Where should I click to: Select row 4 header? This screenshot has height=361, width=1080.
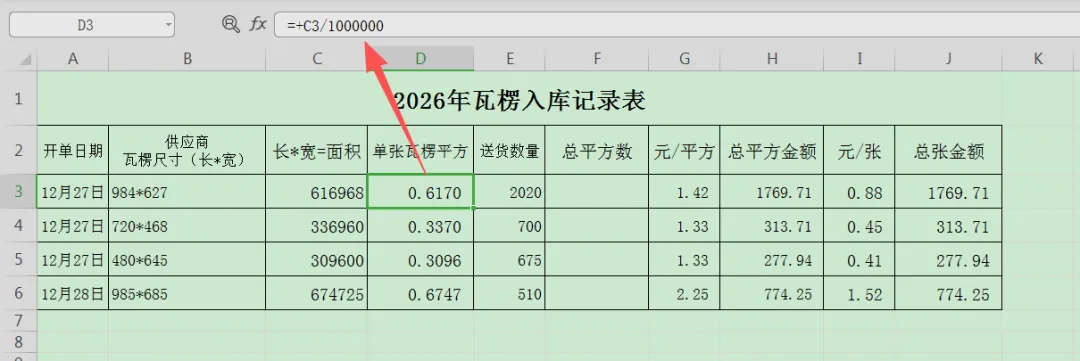pos(19,225)
